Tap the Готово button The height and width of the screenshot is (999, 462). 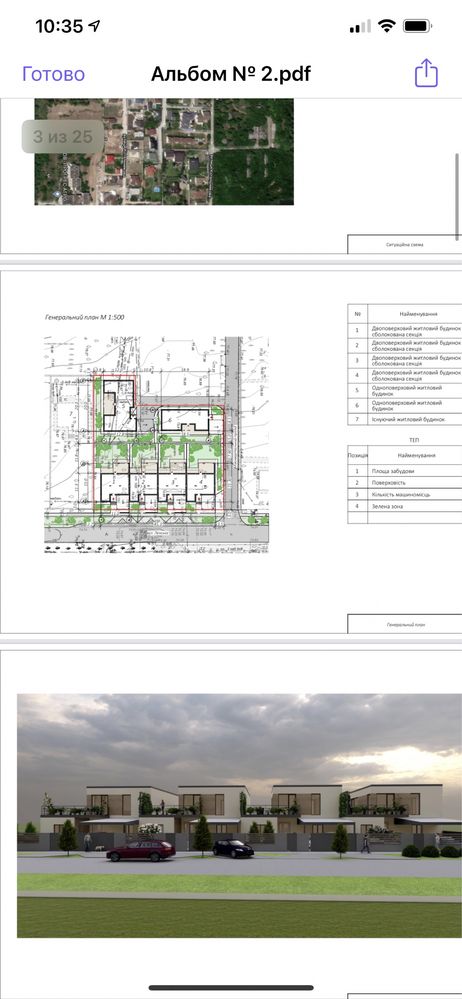pos(54,74)
